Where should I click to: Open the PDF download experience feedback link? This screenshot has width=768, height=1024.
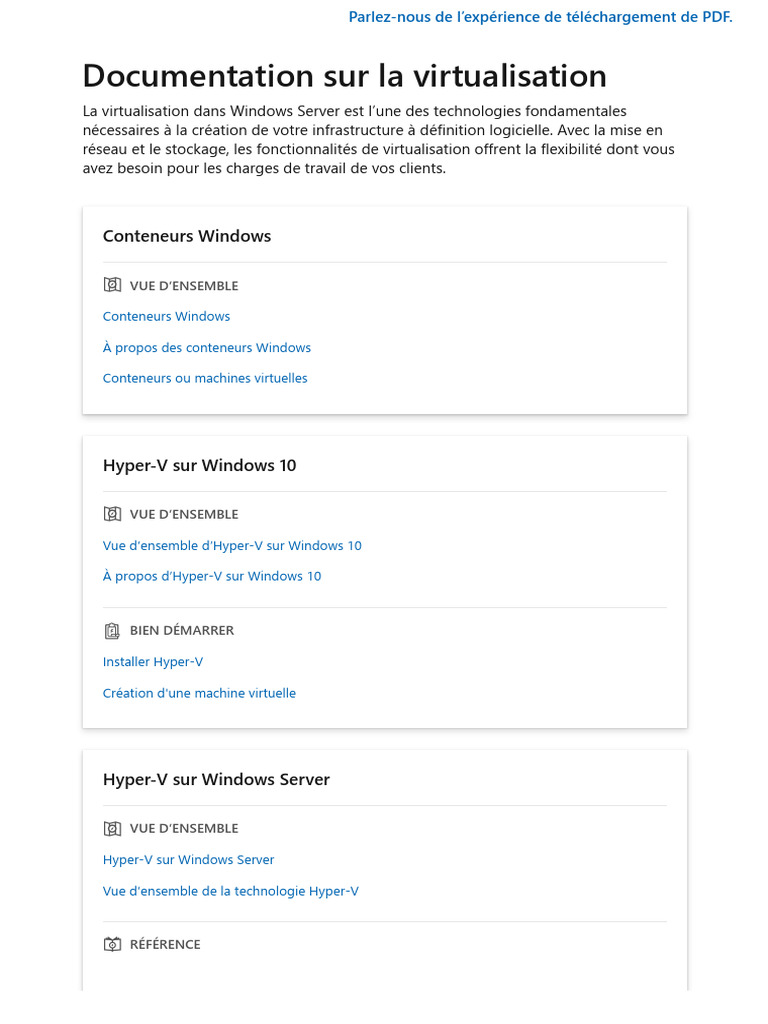(x=540, y=17)
